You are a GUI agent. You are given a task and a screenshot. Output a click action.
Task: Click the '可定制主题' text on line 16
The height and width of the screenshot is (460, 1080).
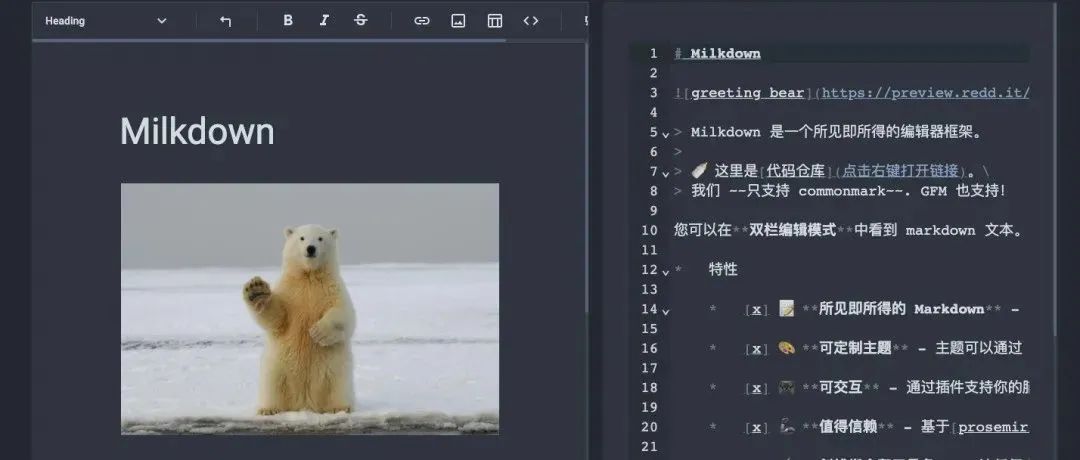pyautogui.click(x=855, y=348)
